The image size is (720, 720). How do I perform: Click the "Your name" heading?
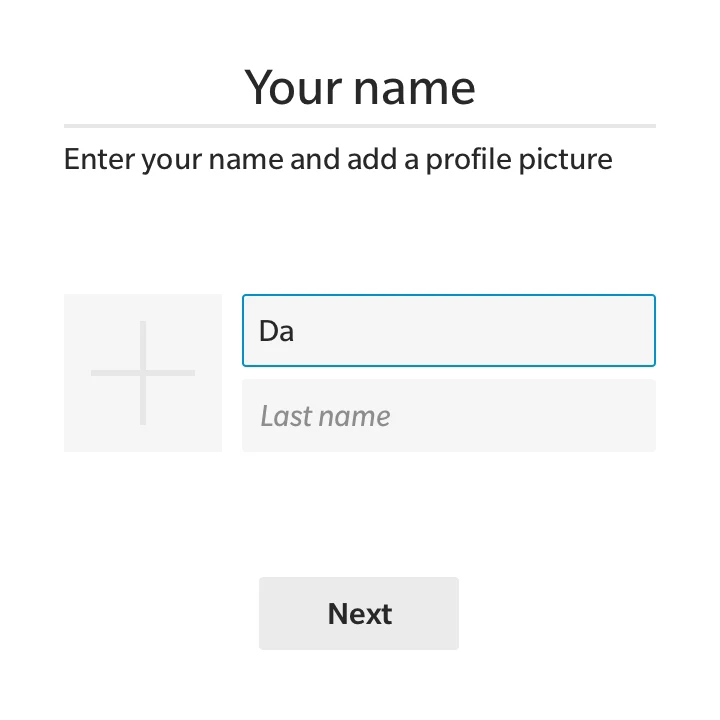(x=360, y=87)
